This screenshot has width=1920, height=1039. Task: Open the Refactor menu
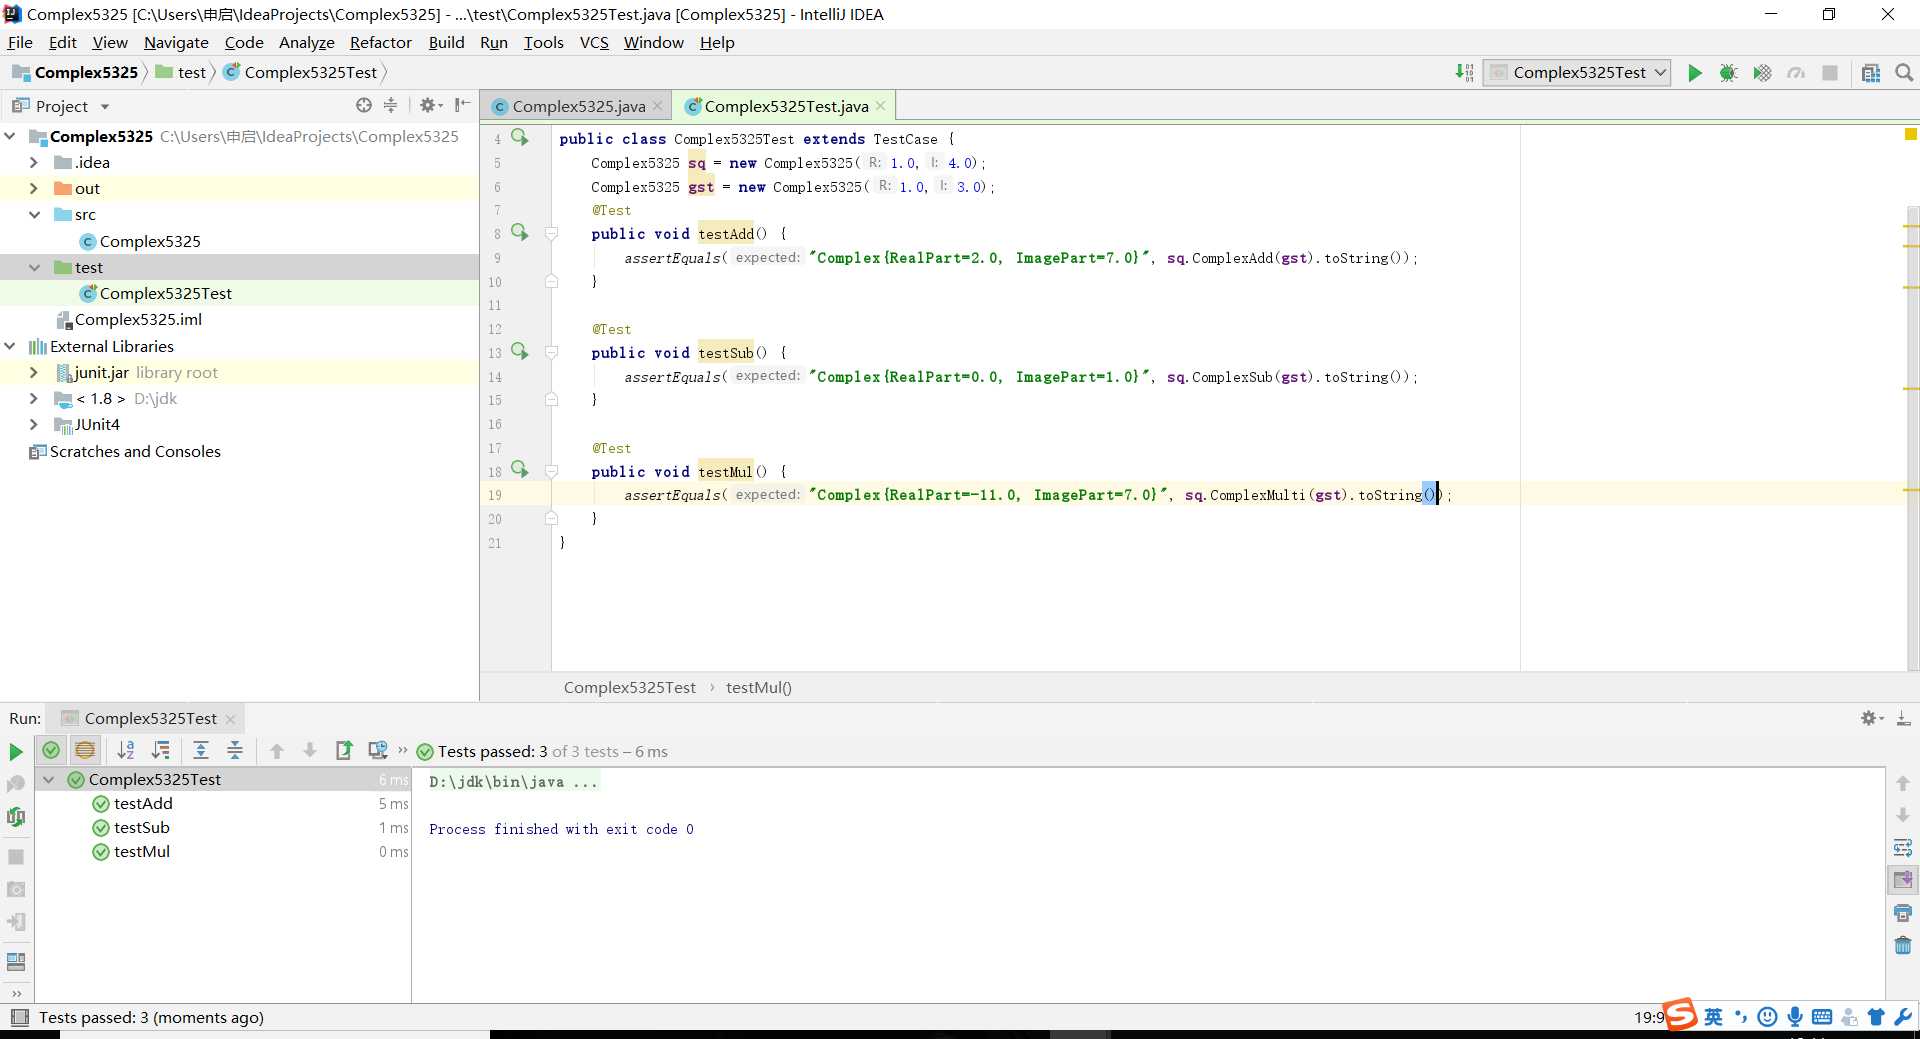[380, 42]
